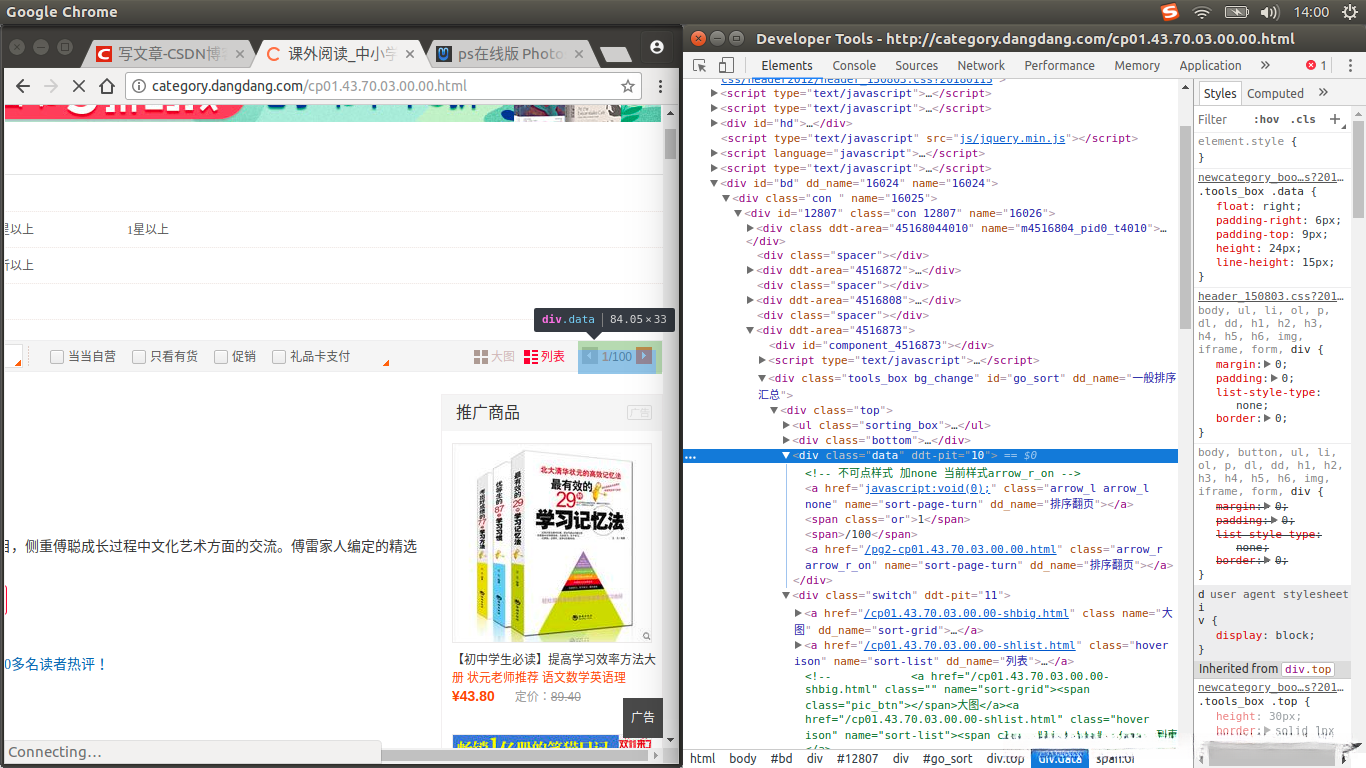Toggle the device toolbar icon in DevTools
Image resolution: width=1366 pixels, height=768 pixels.
(x=726, y=65)
